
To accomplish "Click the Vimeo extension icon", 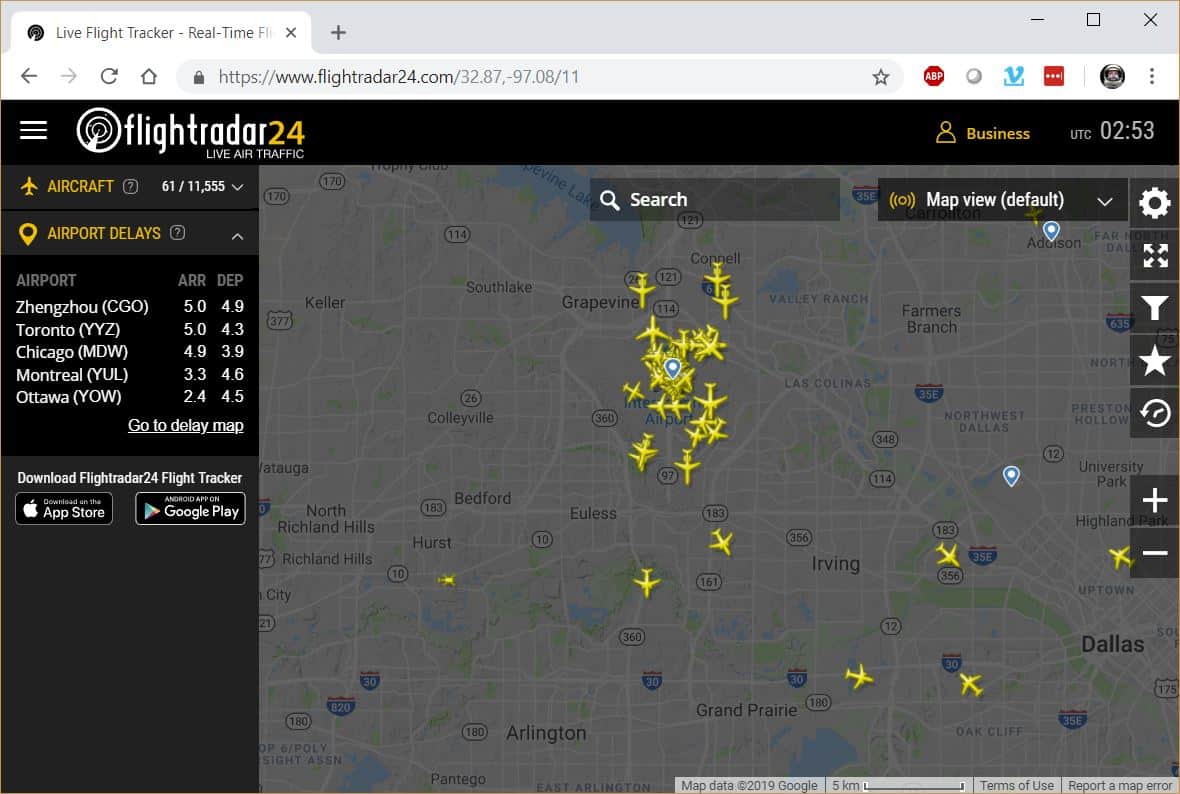I will (x=1013, y=76).
